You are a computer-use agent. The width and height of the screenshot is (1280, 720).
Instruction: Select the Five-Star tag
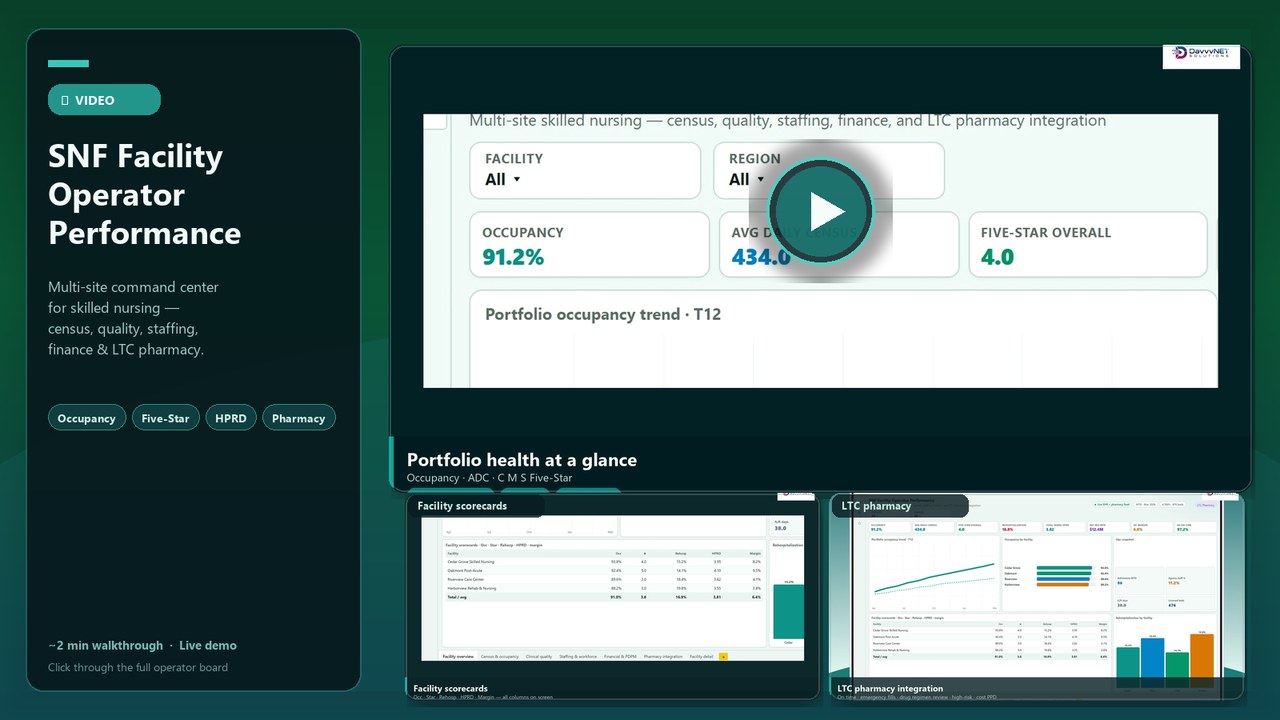pyautogui.click(x=165, y=418)
